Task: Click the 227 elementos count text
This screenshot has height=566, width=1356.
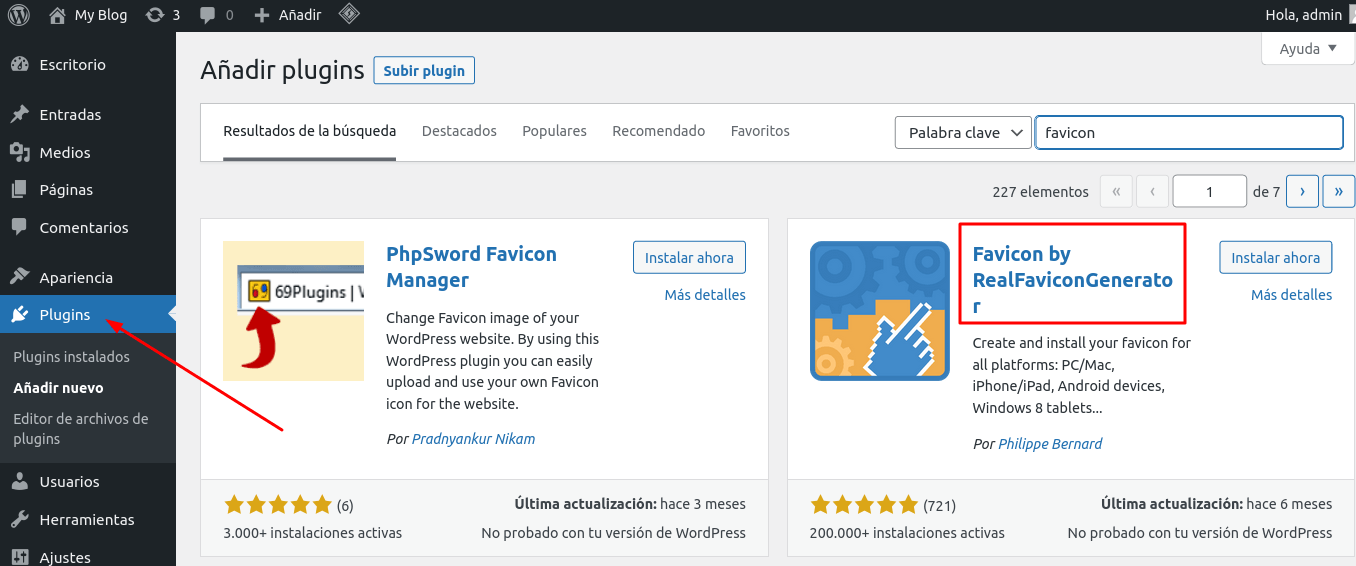Action: pos(1040,191)
